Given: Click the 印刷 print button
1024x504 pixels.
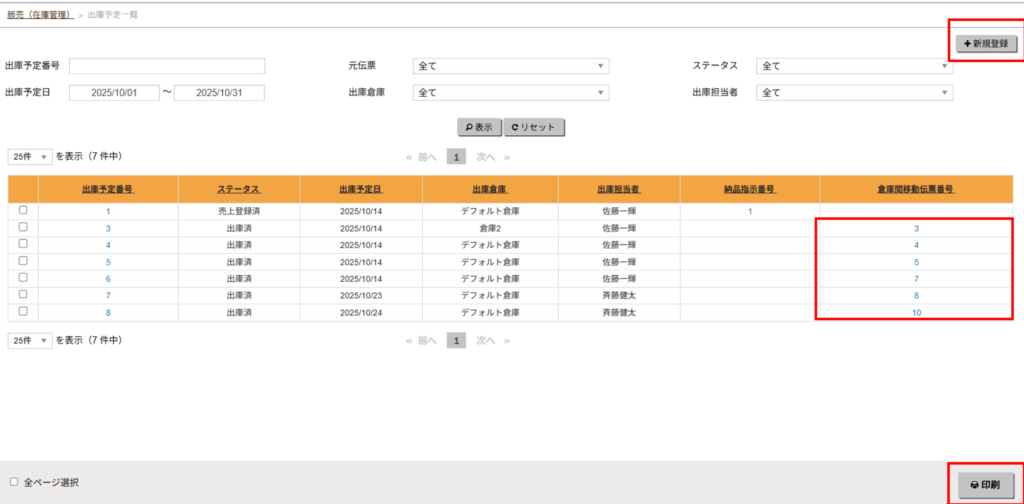Looking at the screenshot, I should pos(985,484).
